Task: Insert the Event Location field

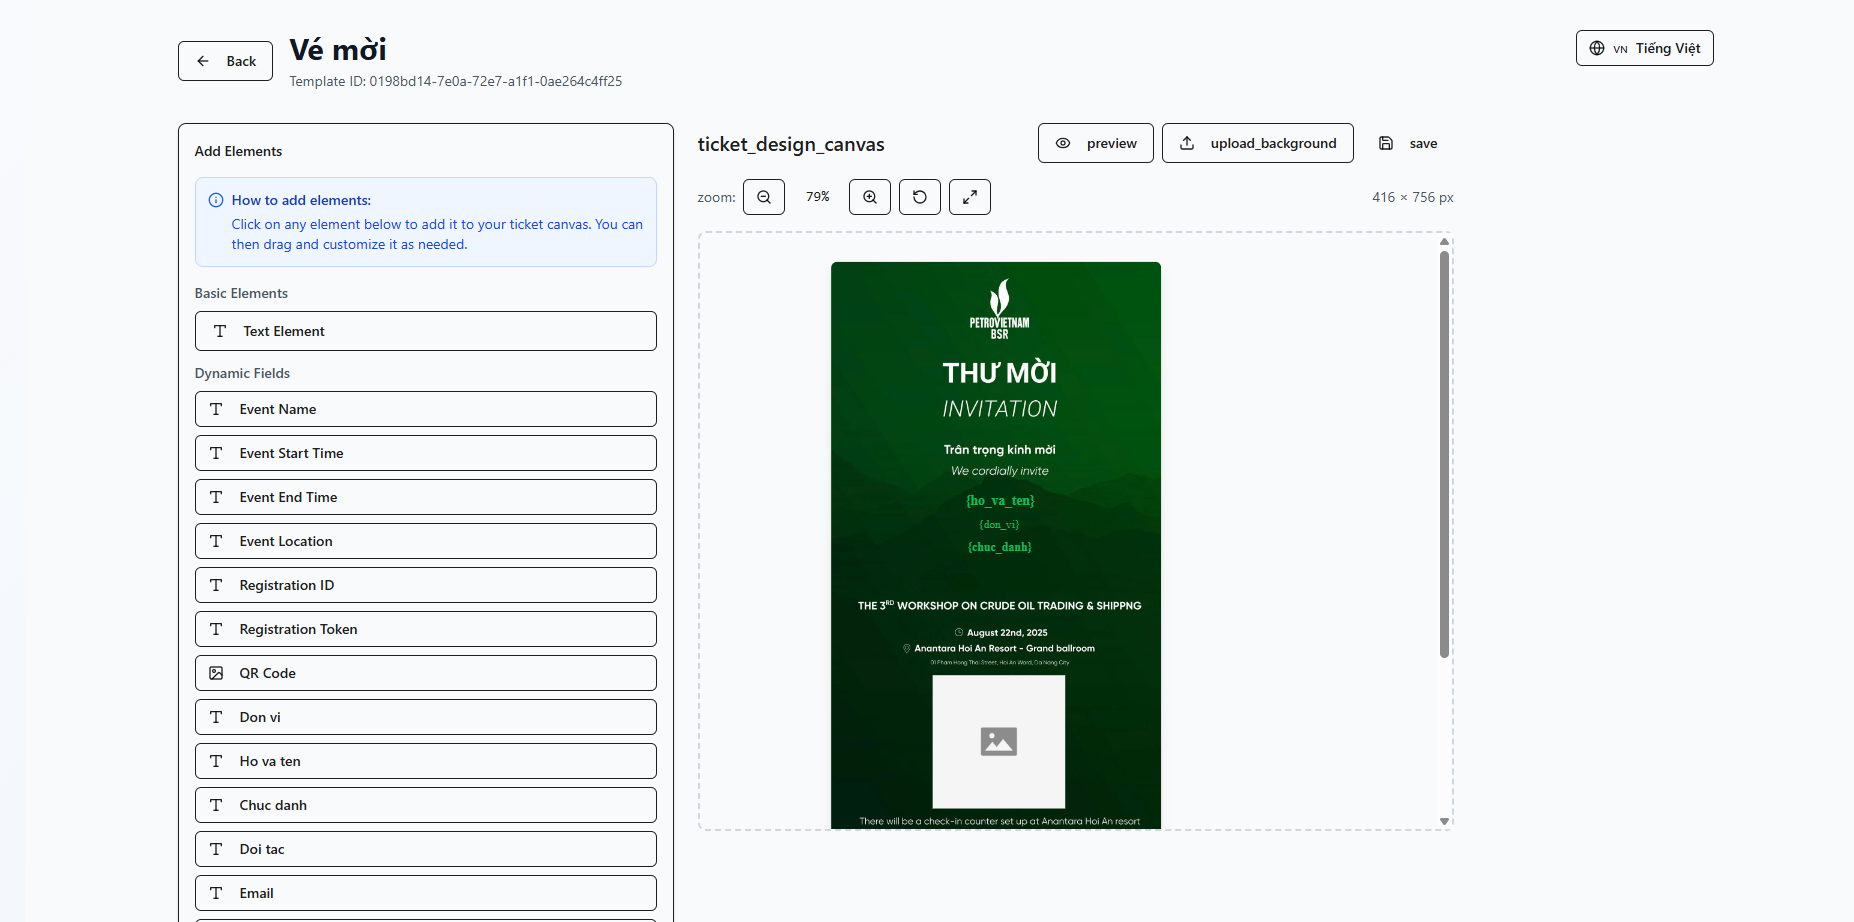Action: click(425, 541)
